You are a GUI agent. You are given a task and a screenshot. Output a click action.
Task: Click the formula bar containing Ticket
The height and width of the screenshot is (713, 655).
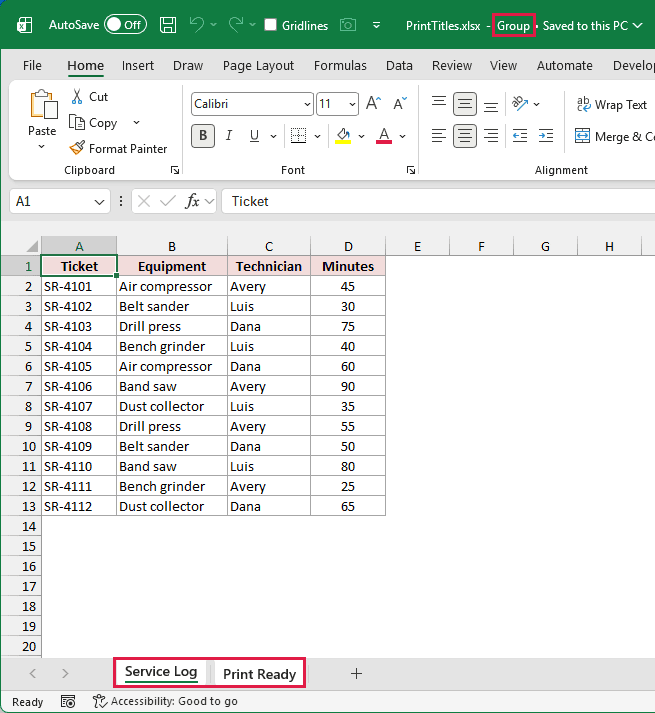(438, 201)
